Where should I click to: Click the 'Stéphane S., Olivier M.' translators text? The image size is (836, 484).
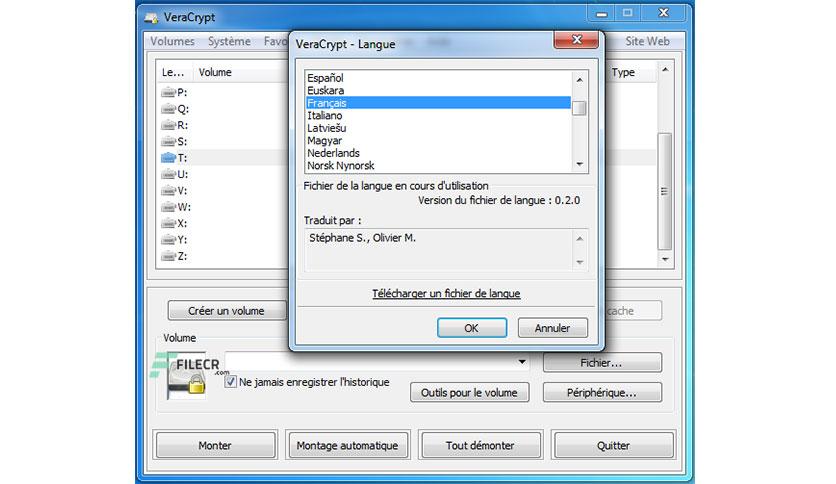tap(363, 238)
